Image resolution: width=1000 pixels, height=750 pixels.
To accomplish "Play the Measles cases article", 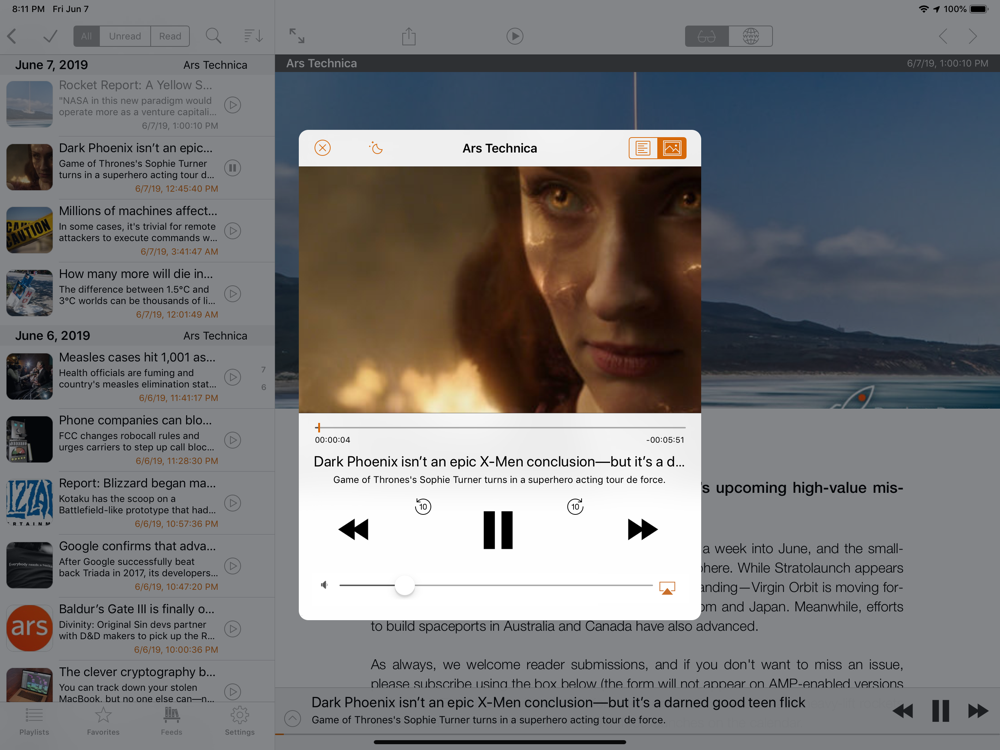I will pos(233,378).
